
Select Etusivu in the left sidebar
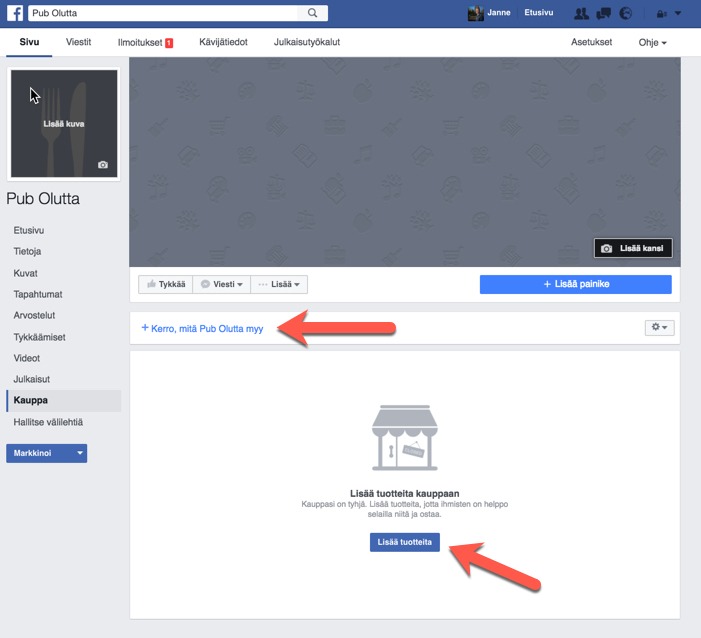pyautogui.click(x=29, y=230)
